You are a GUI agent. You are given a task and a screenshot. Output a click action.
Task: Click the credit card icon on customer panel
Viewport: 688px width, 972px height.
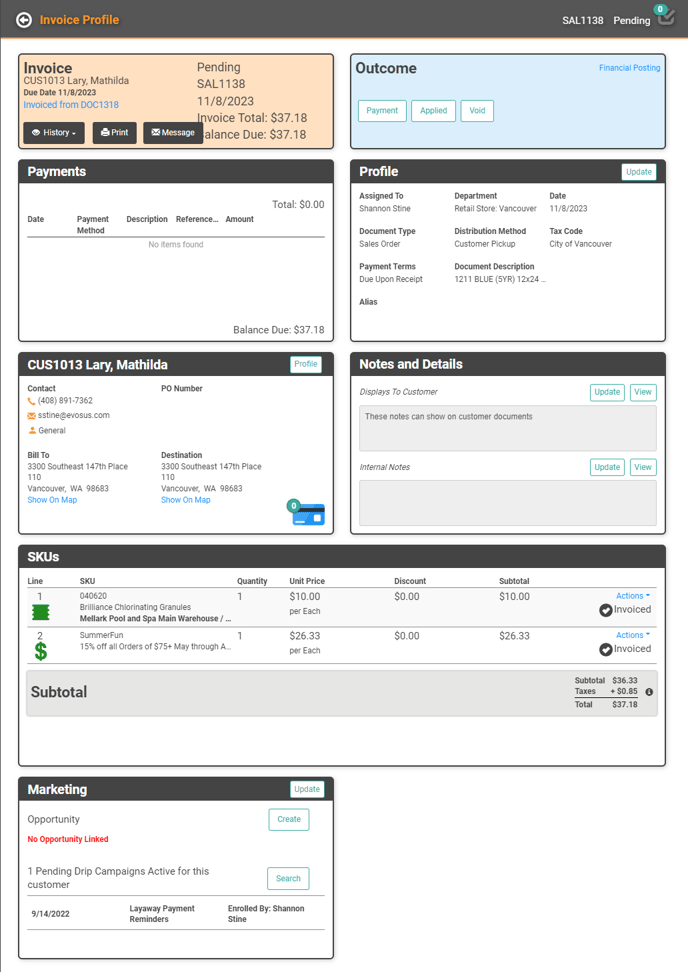pyautogui.click(x=308, y=515)
